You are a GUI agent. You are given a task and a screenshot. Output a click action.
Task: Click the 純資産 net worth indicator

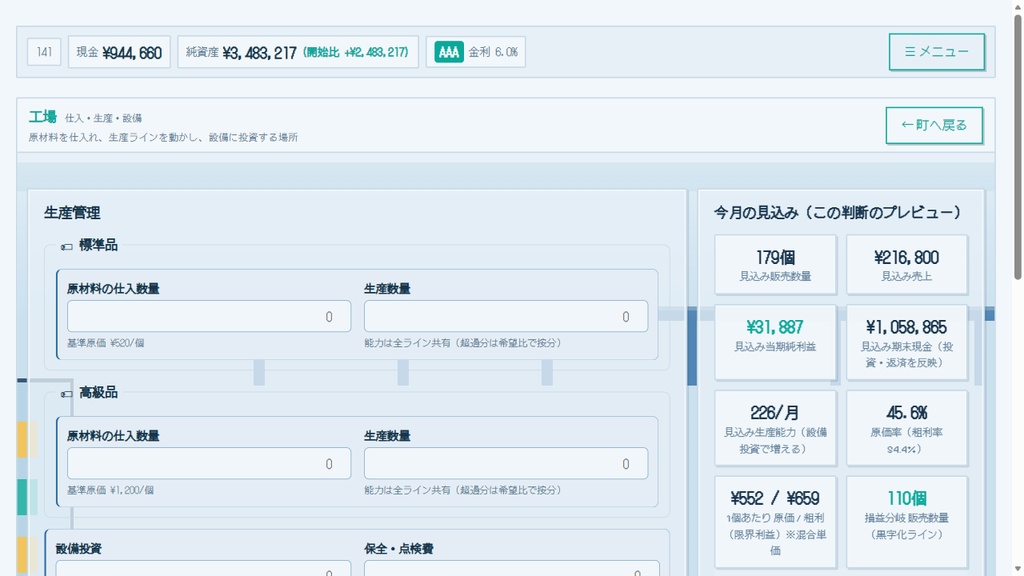pyautogui.click(x=298, y=52)
